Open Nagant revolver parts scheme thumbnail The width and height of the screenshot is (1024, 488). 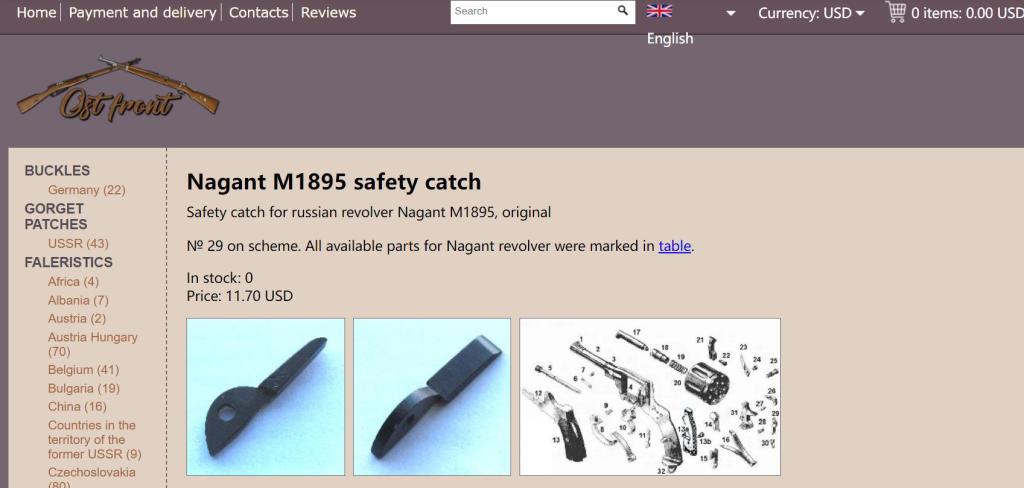650,397
